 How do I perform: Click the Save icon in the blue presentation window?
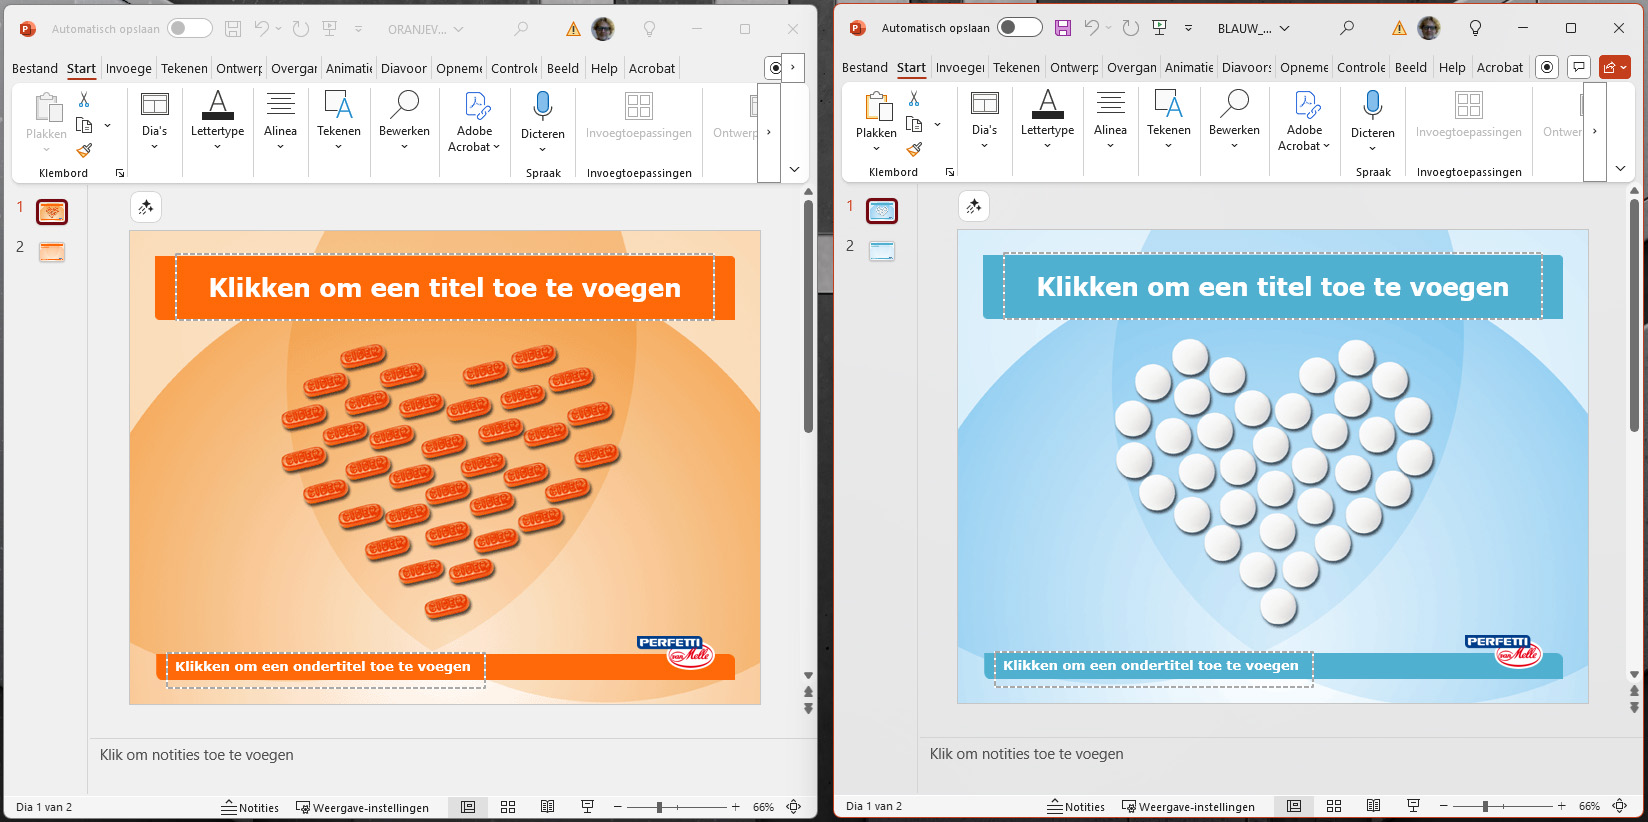[1062, 28]
